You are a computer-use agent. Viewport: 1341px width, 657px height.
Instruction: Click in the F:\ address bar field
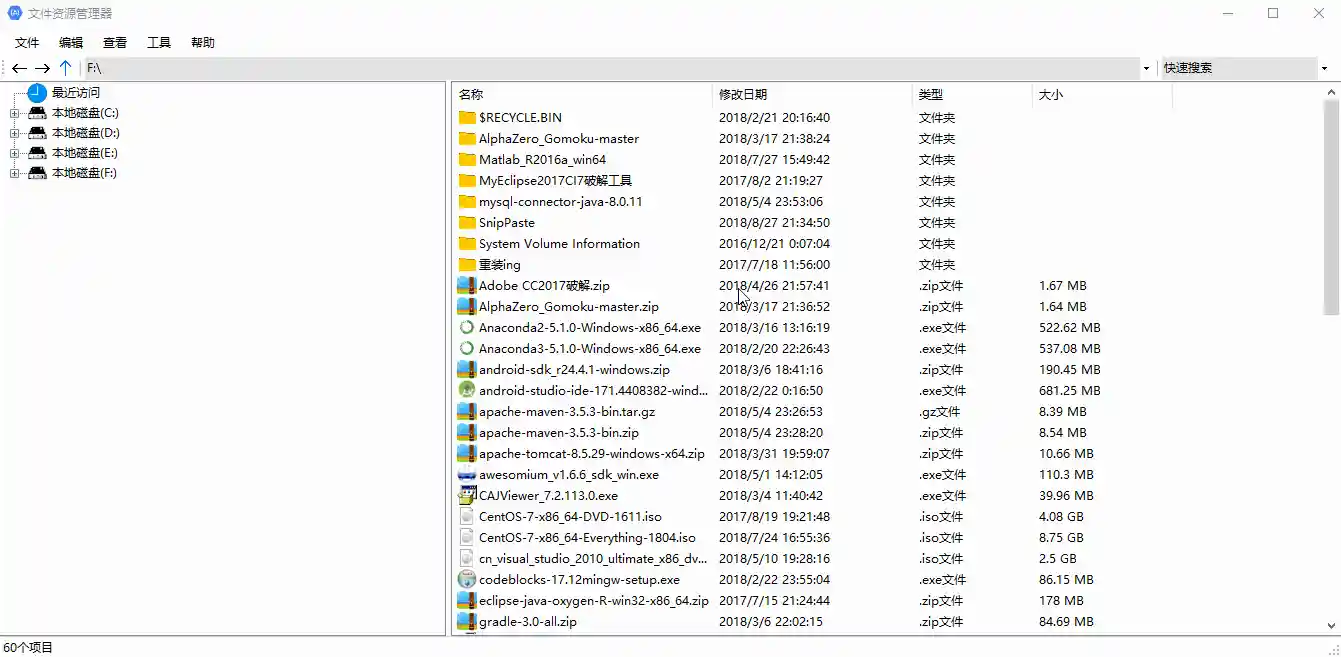point(610,68)
